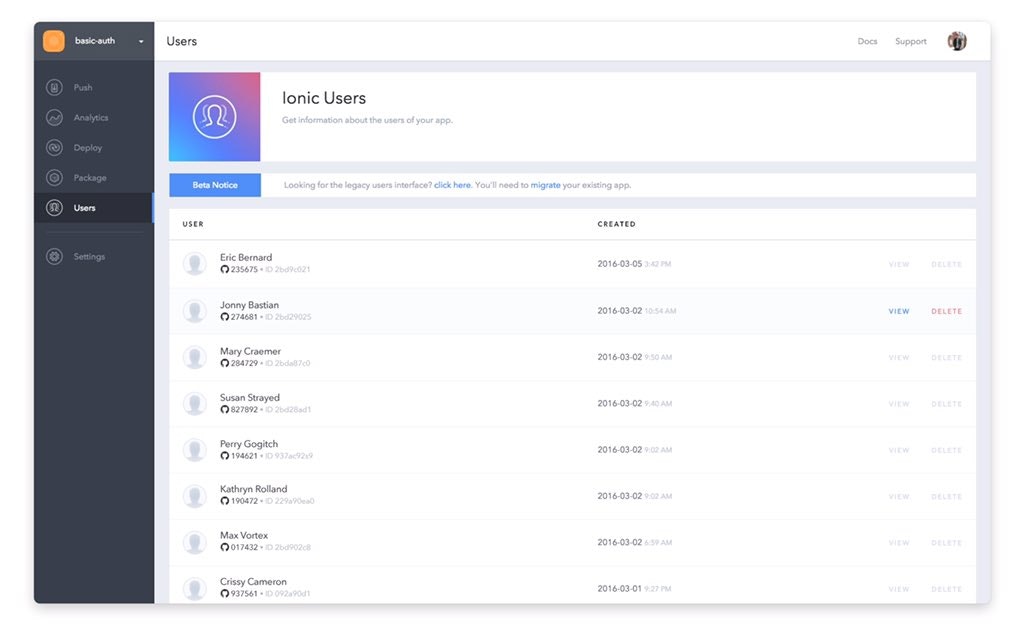Click Mary Craemer's avatar icon
The image size is (1024, 640).
(x=195, y=357)
